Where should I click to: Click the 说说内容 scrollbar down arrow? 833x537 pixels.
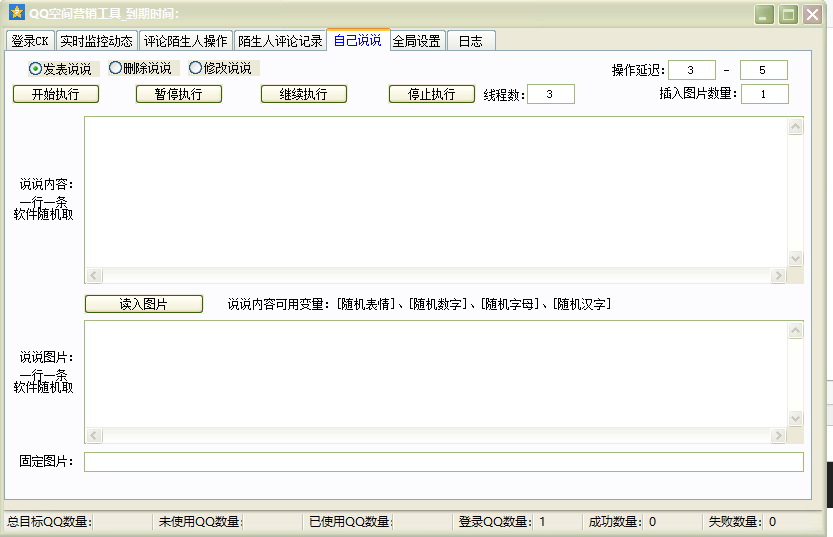click(x=796, y=258)
